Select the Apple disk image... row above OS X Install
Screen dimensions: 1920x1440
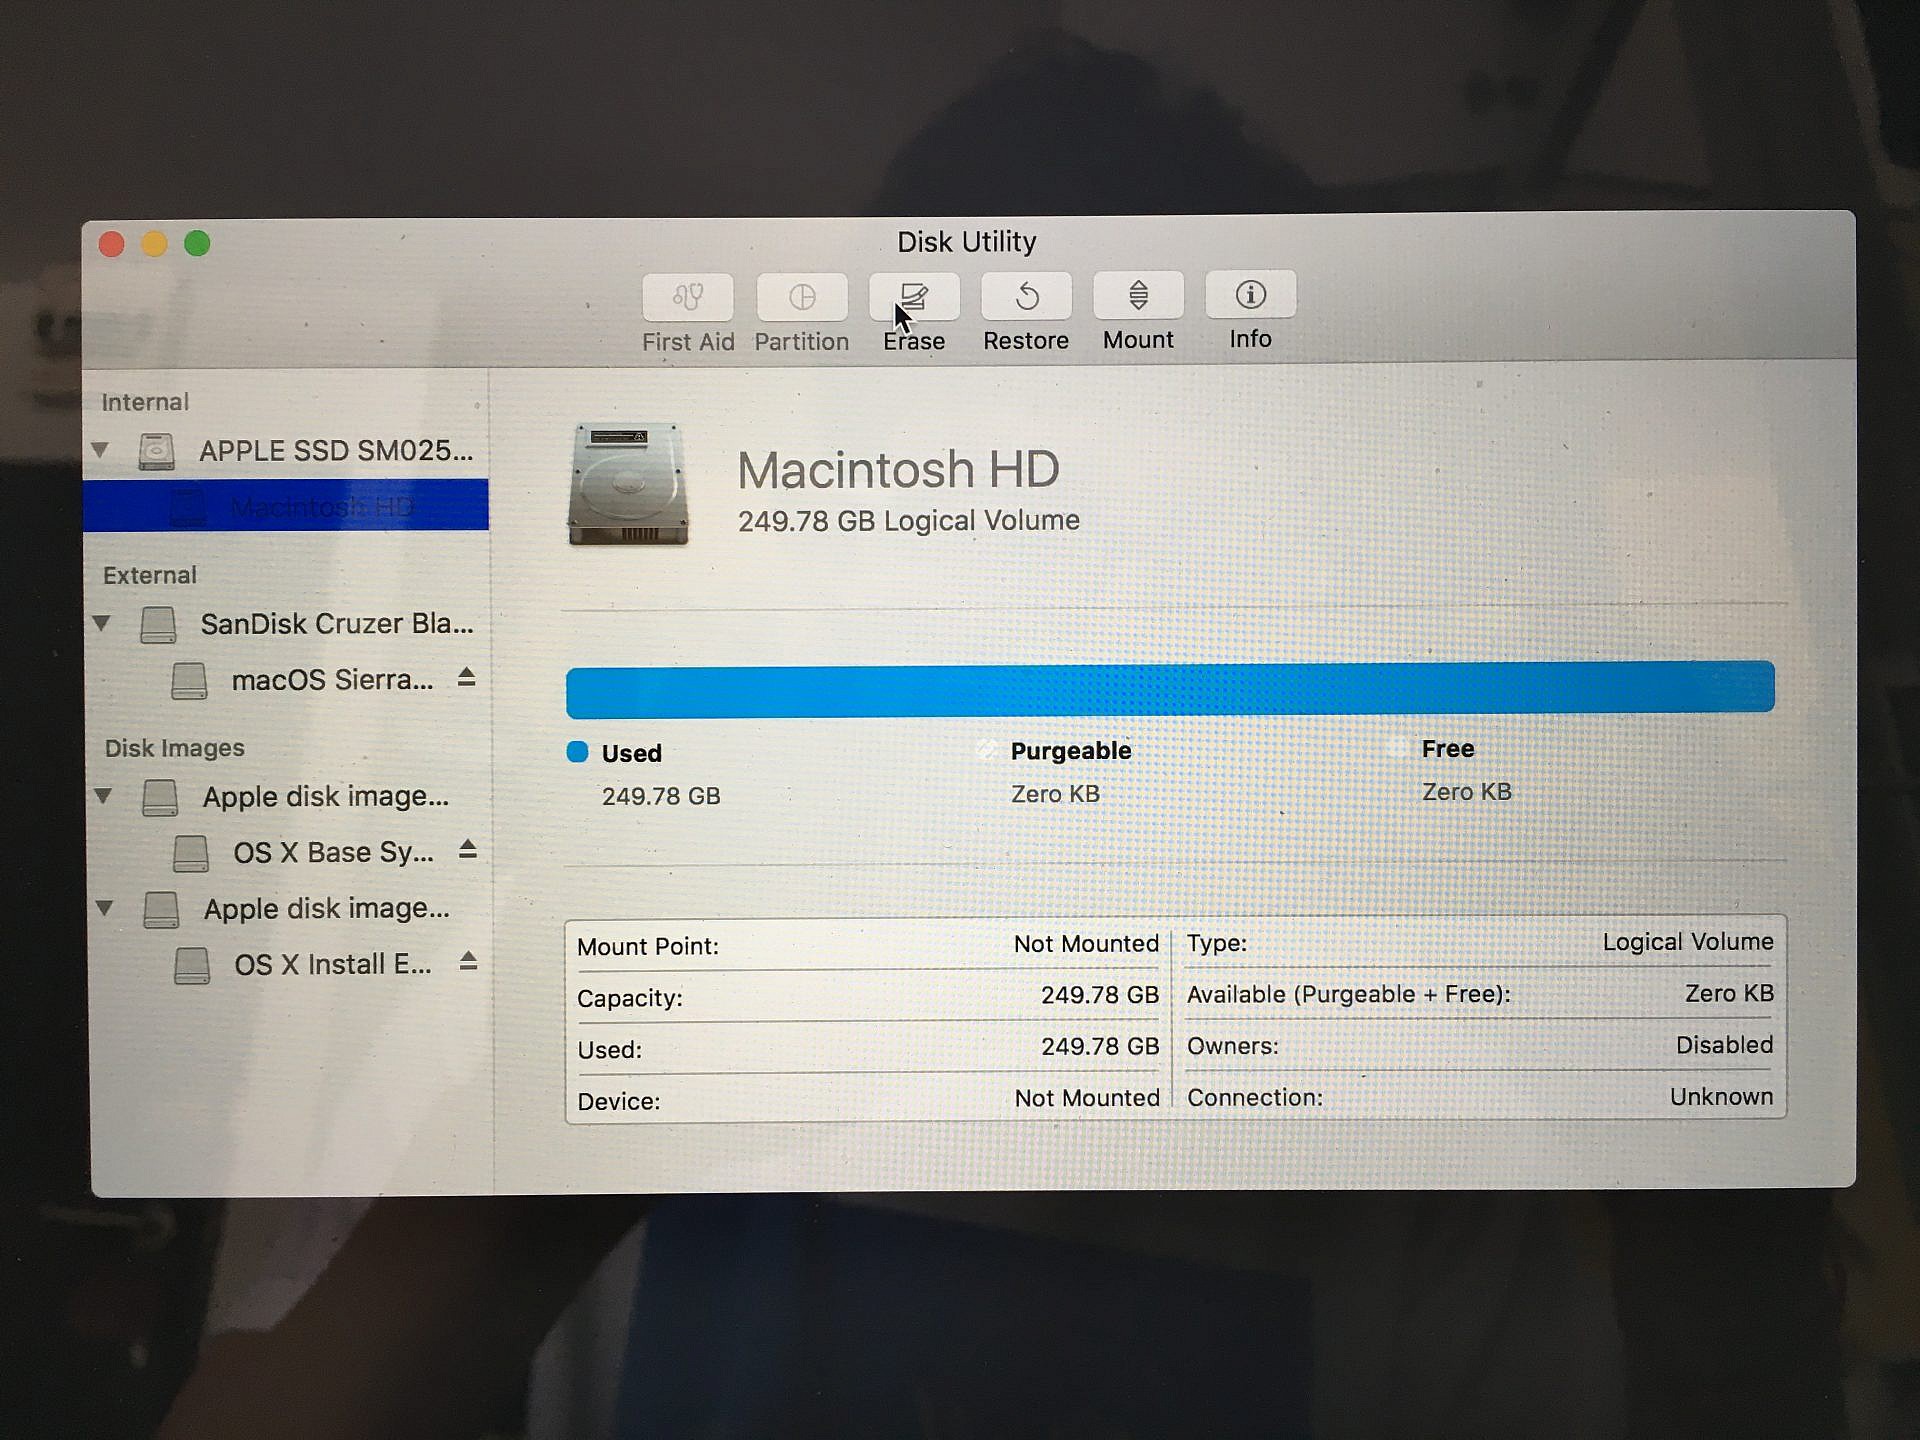coord(290,909)
